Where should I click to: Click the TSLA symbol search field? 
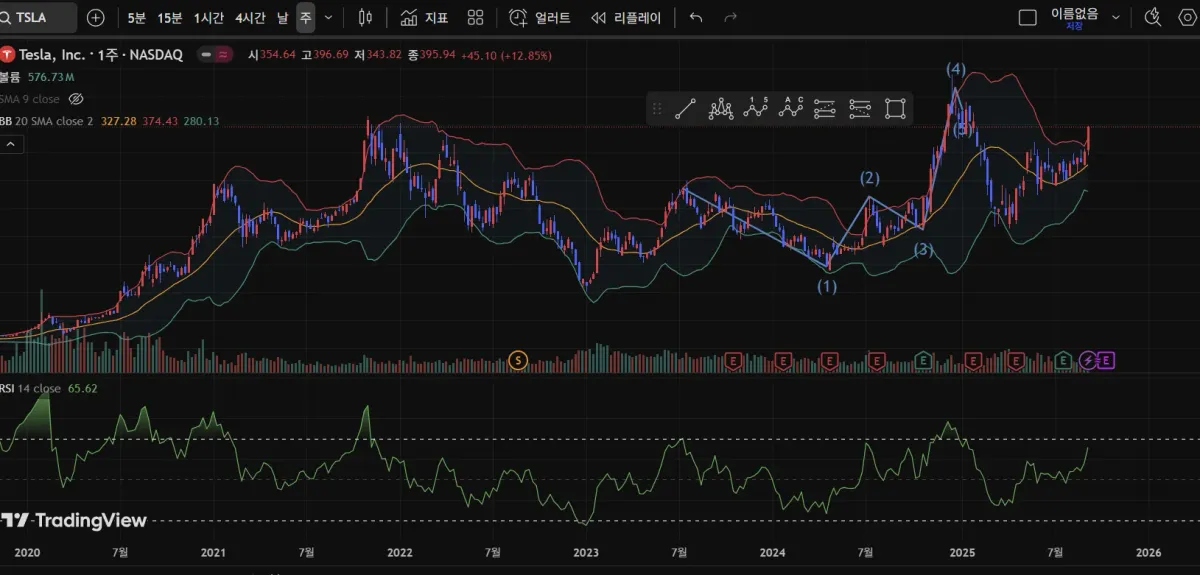38,17
